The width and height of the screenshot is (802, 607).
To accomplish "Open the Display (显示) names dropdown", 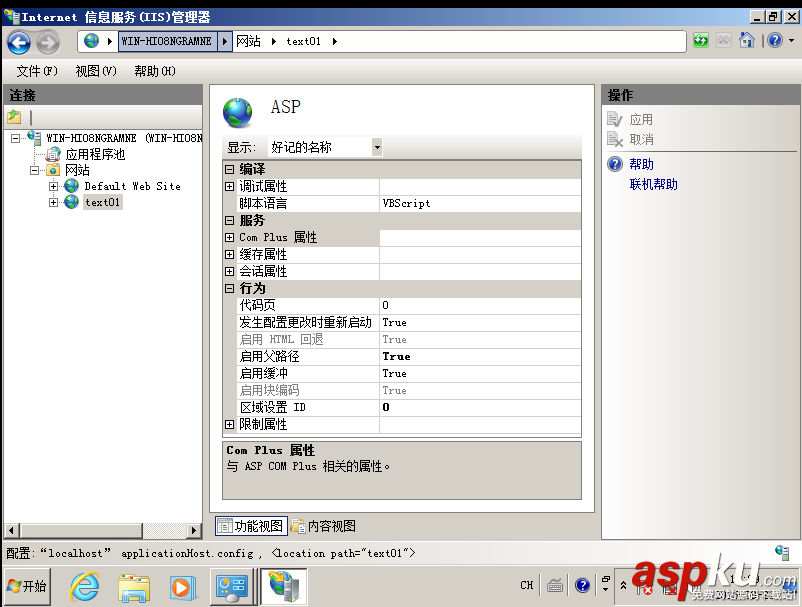I will pos(377,147).
